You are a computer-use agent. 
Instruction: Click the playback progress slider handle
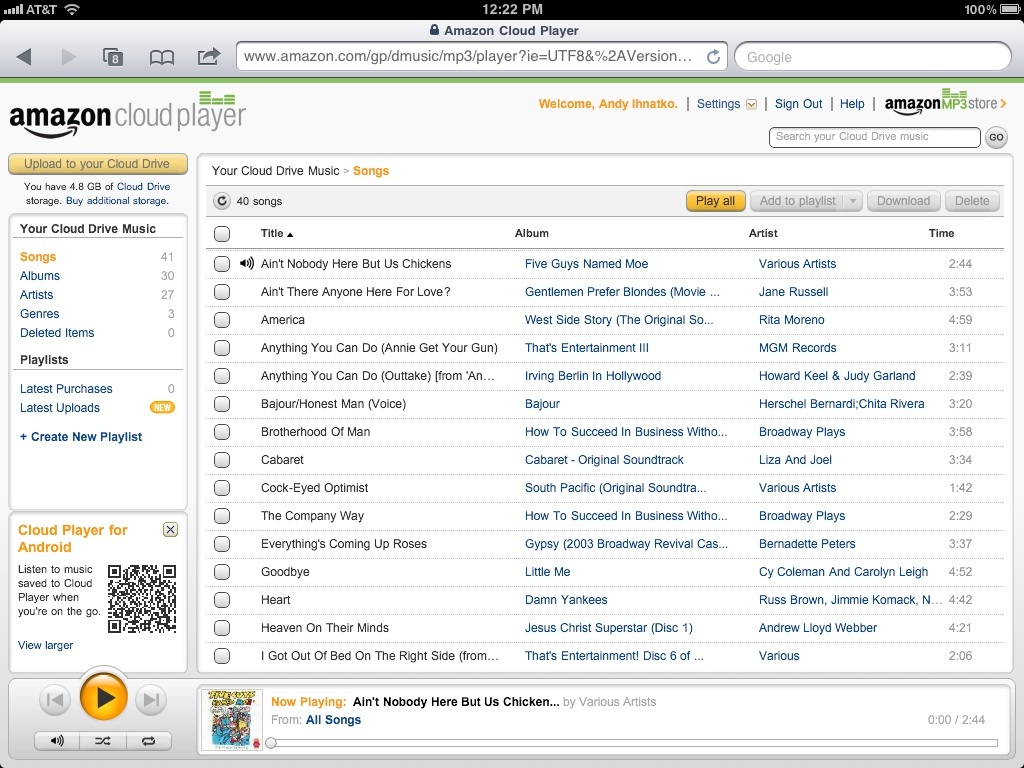[x=271, y=743]
